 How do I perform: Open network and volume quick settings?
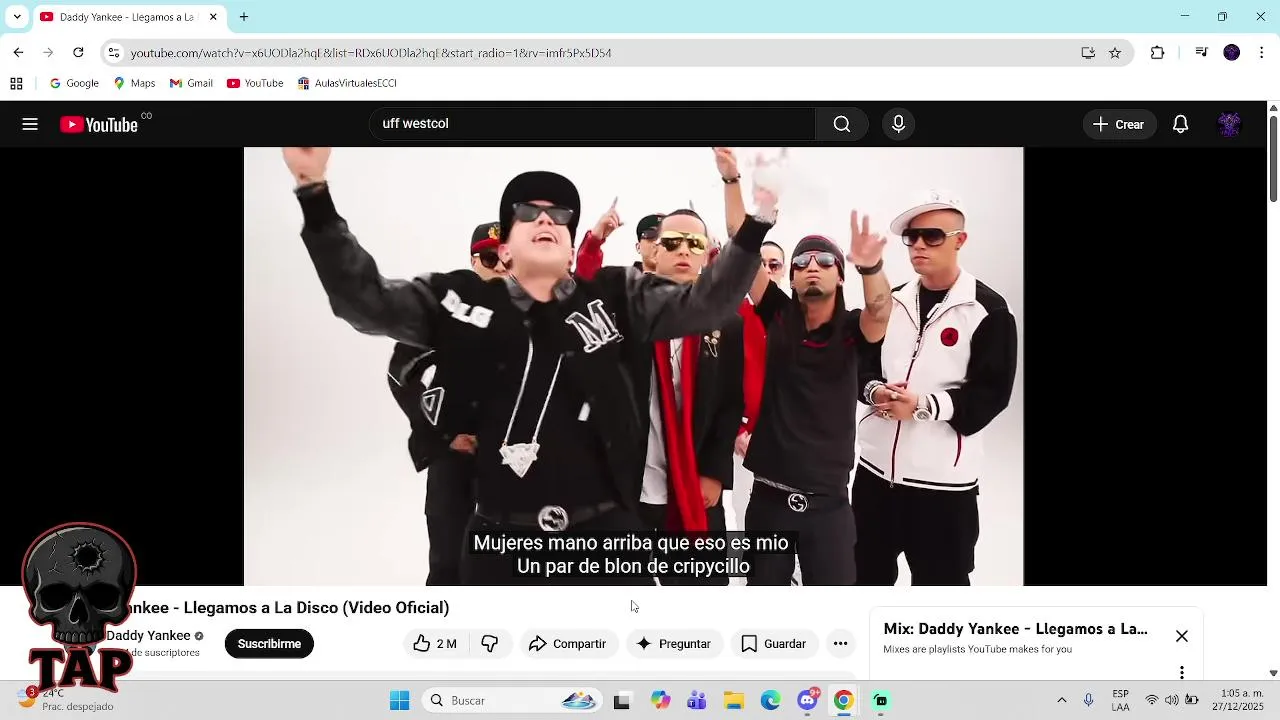point(1171,700)
